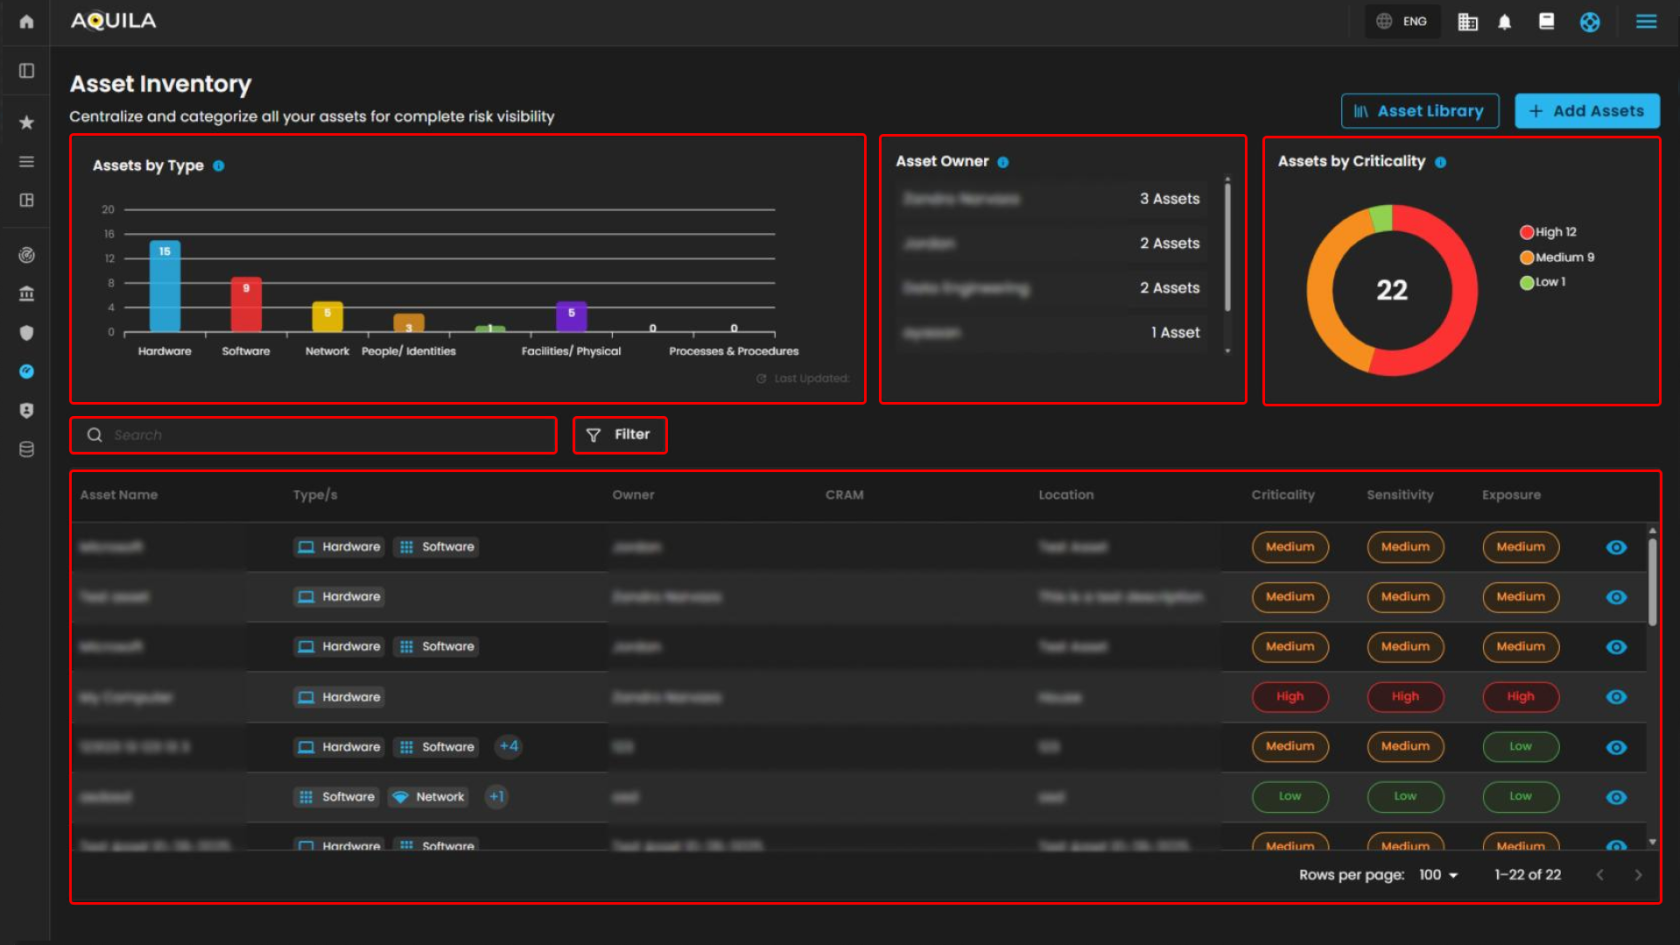
Task: Expand the +4 additional types badge
Action: point(508,746)
